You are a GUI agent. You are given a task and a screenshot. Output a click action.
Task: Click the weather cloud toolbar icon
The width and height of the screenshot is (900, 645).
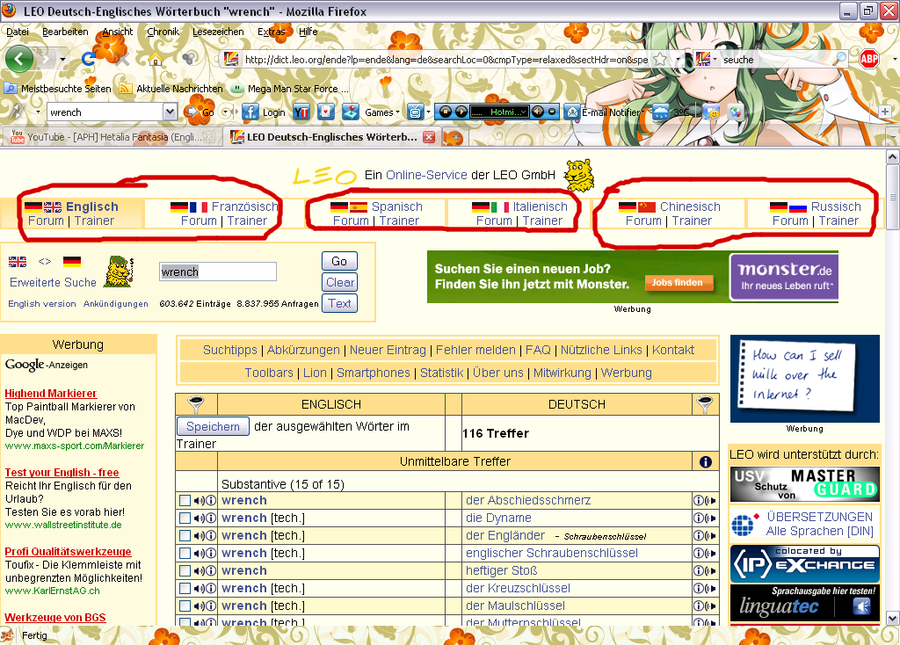tap(660, 112)
